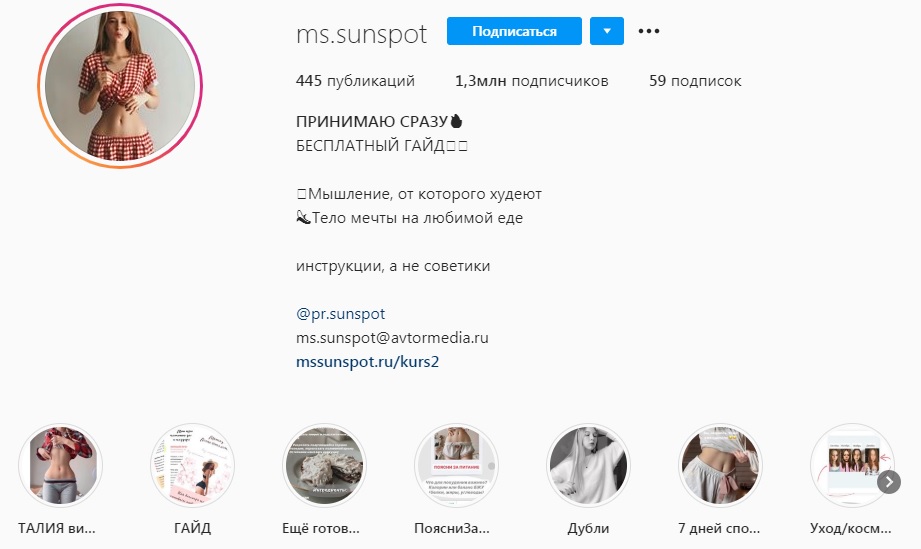The image size is (921, 549).
Task: Open the ТАЛИЯ highlight story circle
Action: (60, 466)
